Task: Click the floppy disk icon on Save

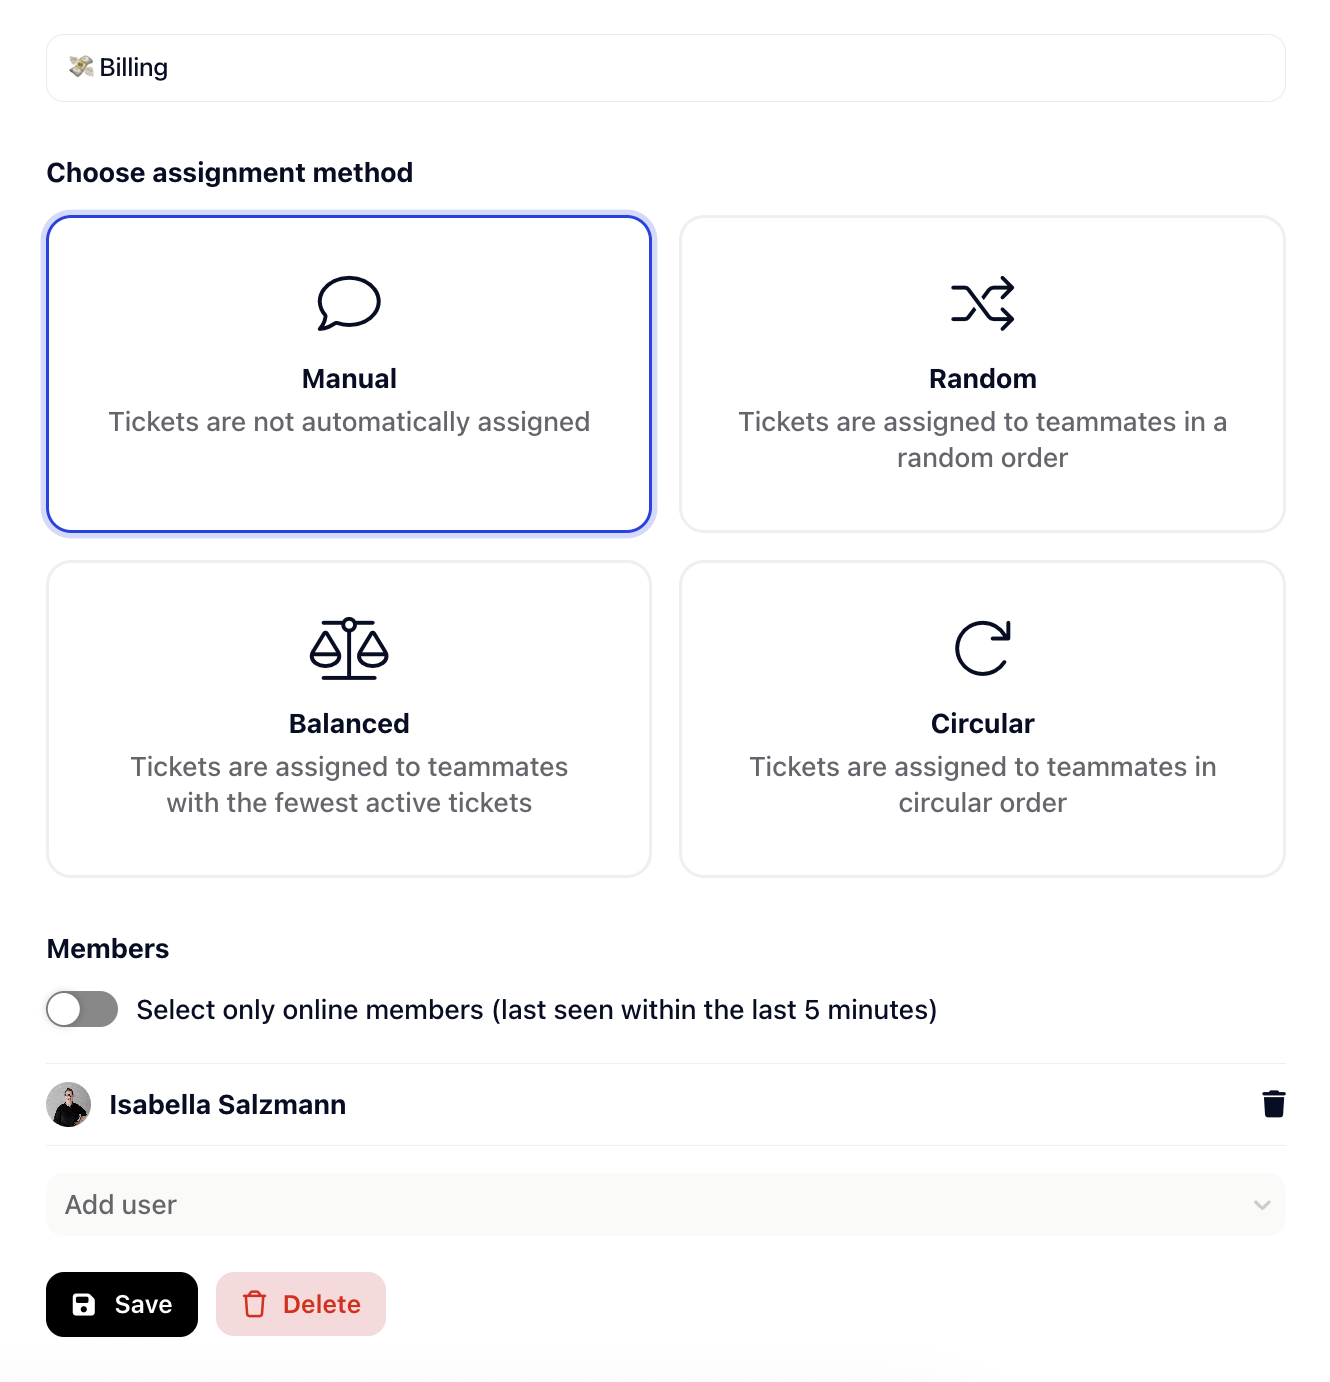Action: [84, 1304]
